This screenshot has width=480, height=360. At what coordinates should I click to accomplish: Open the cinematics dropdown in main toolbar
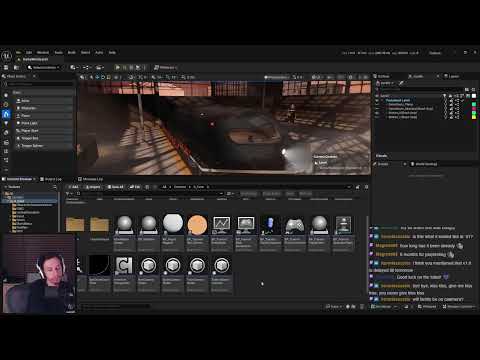pos(100,67)
